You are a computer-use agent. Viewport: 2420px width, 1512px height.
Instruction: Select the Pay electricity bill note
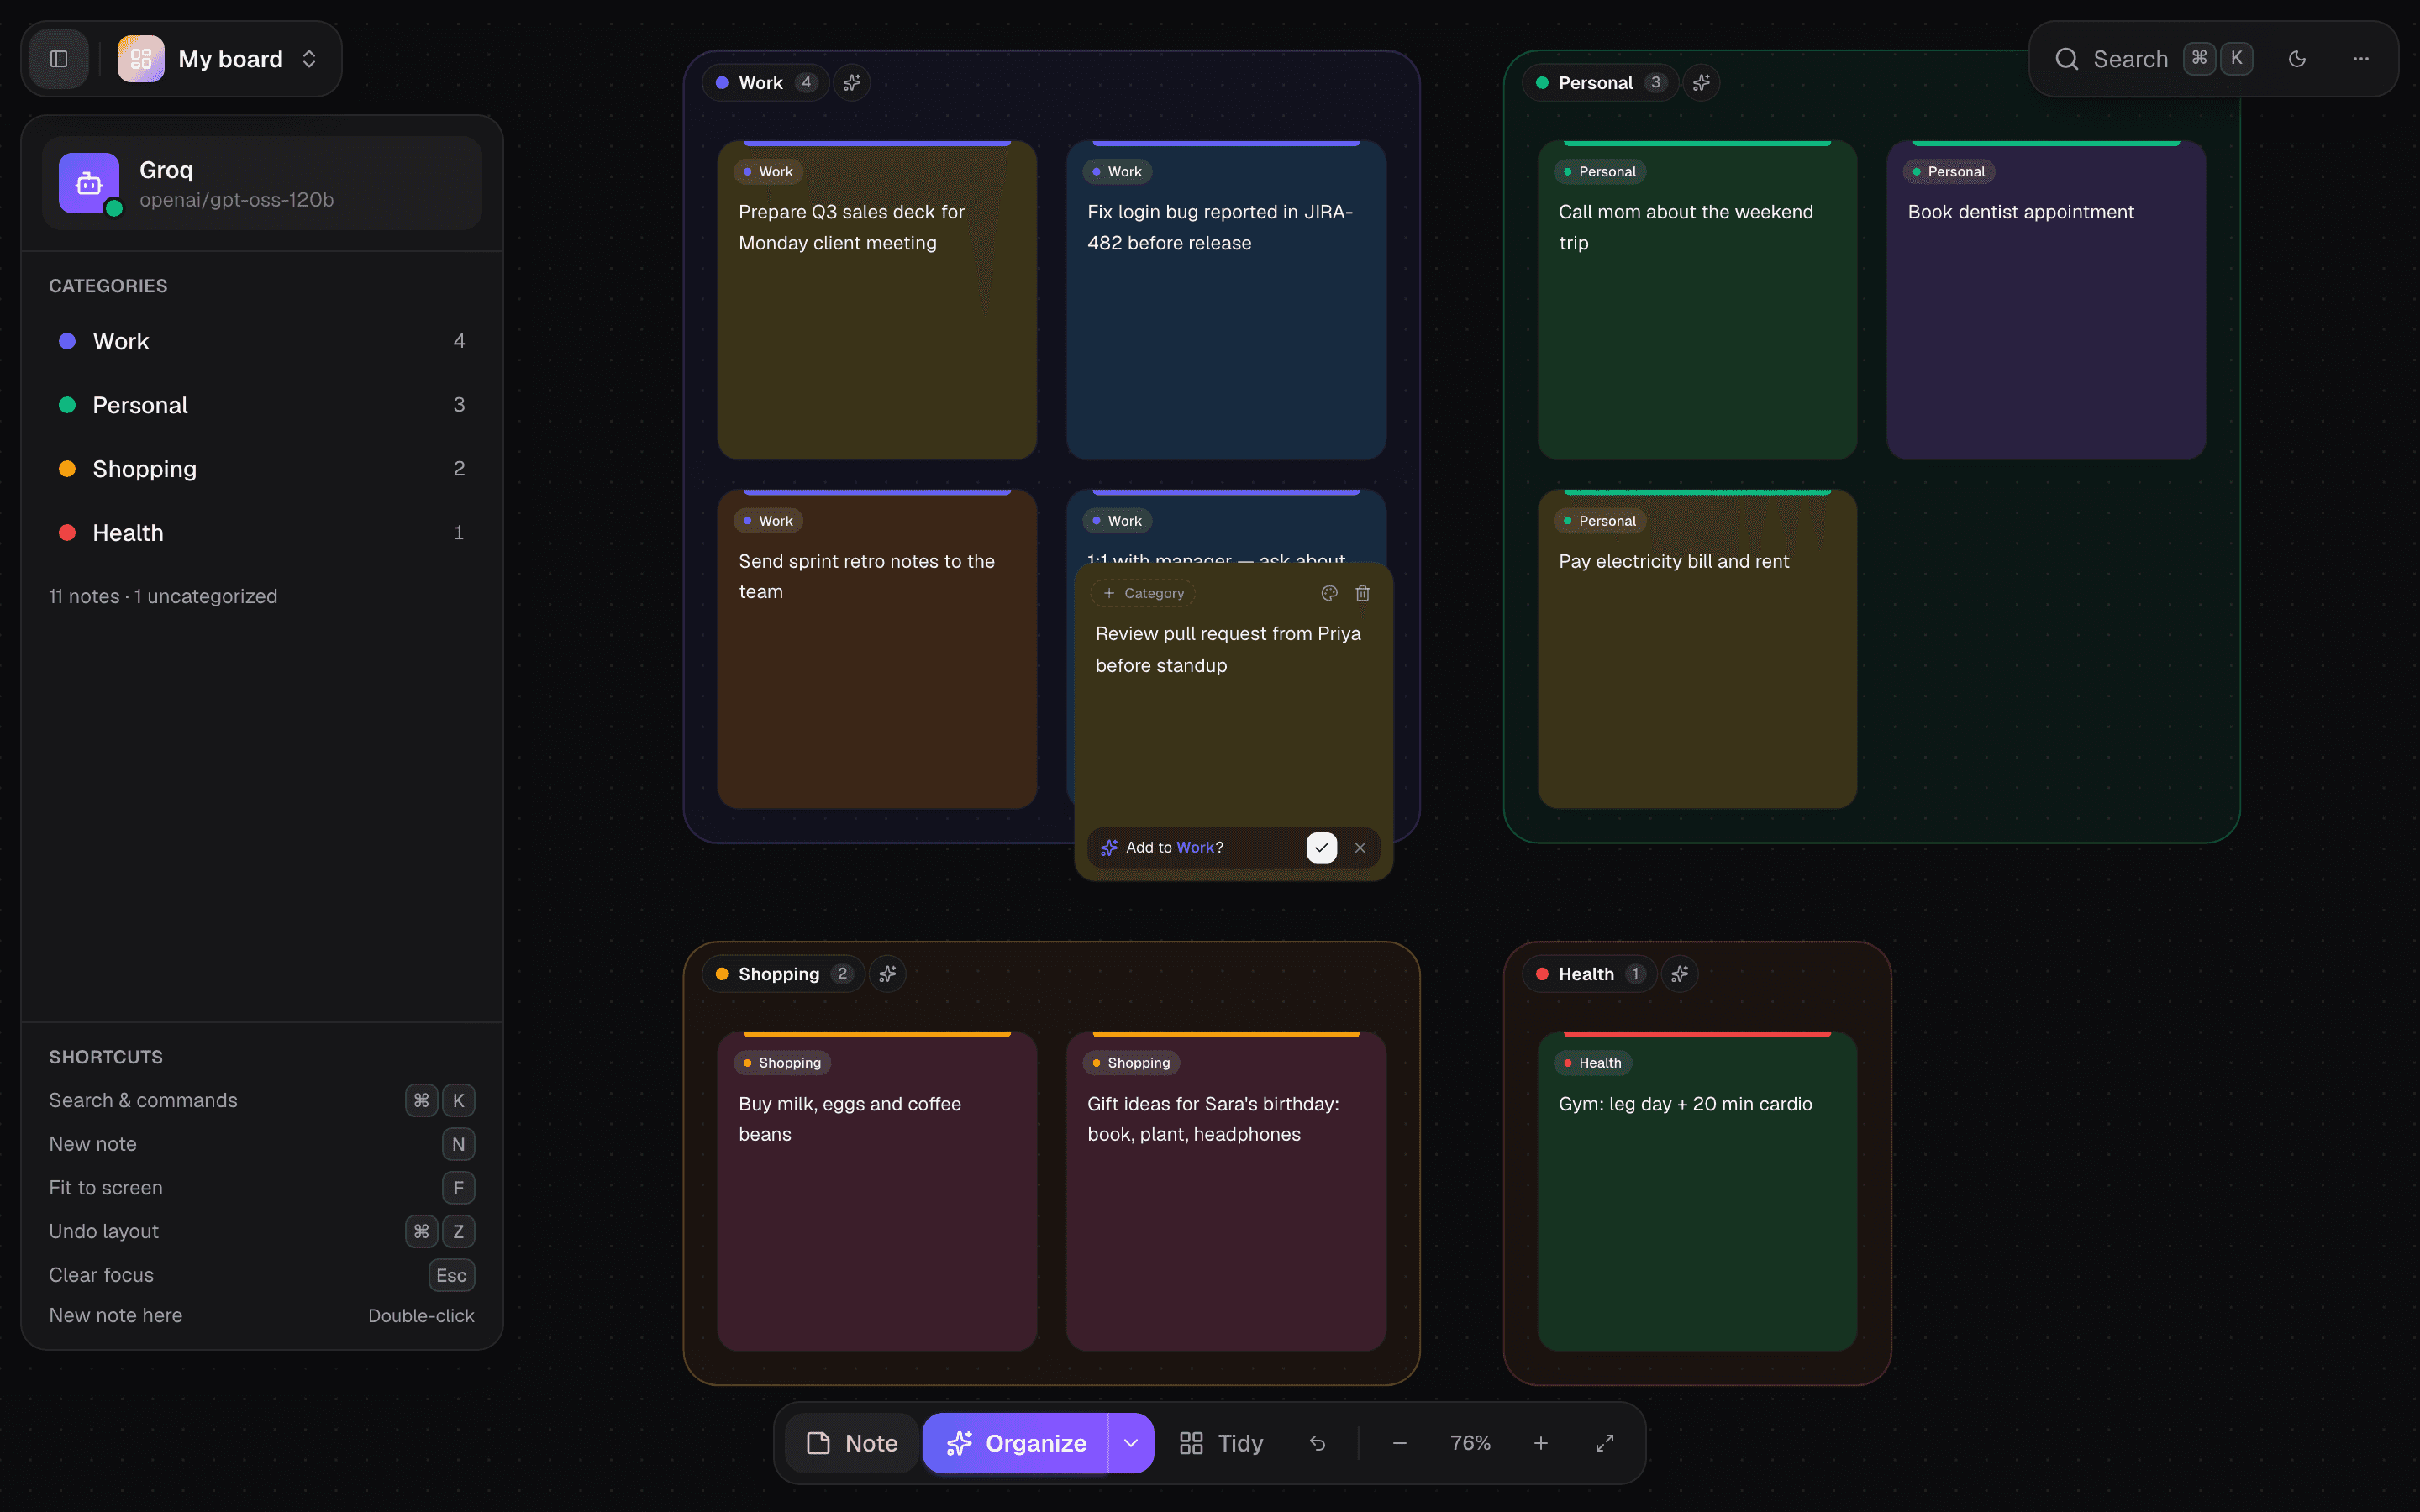1697,649
